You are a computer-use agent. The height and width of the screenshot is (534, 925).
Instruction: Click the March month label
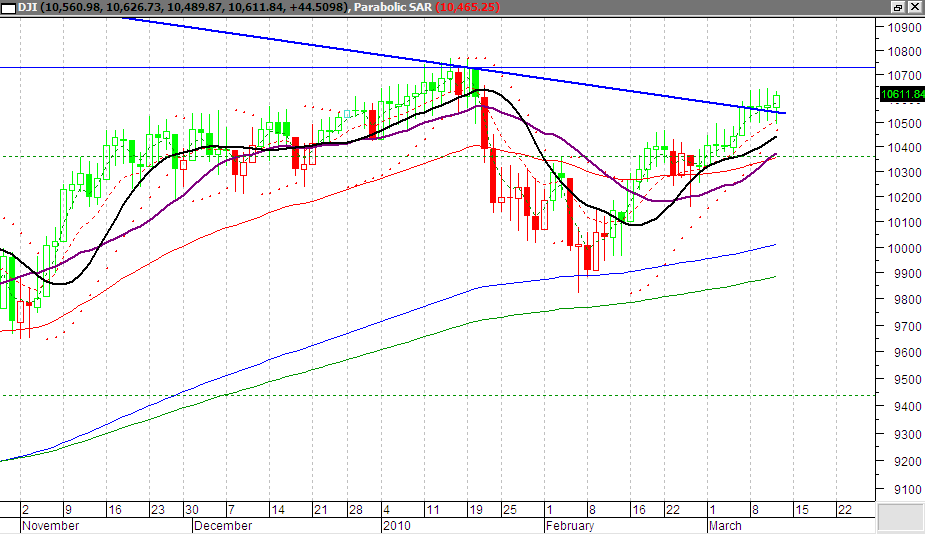pos(725,526)
